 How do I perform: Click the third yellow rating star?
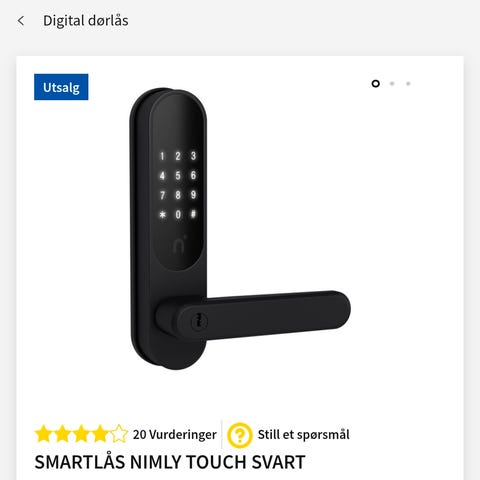coord(81,434)
